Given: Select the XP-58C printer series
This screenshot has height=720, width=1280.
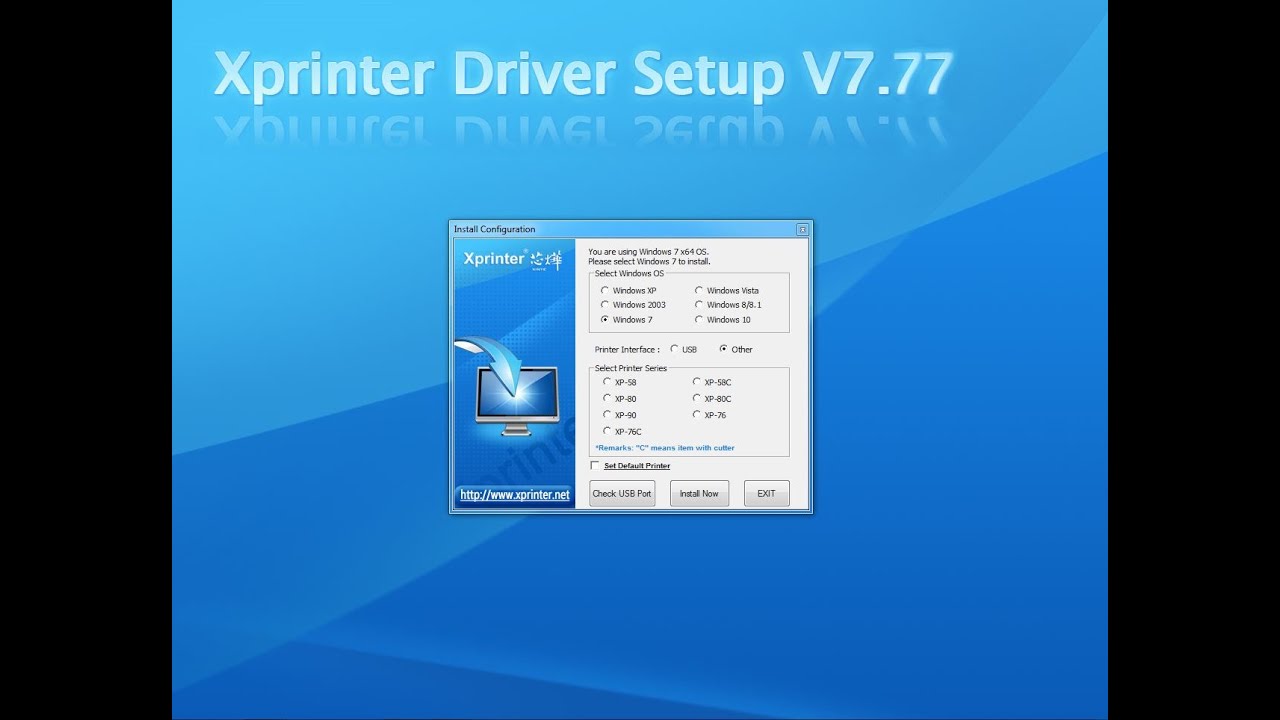Looking at the screenshot, I should tap(697, 382).
